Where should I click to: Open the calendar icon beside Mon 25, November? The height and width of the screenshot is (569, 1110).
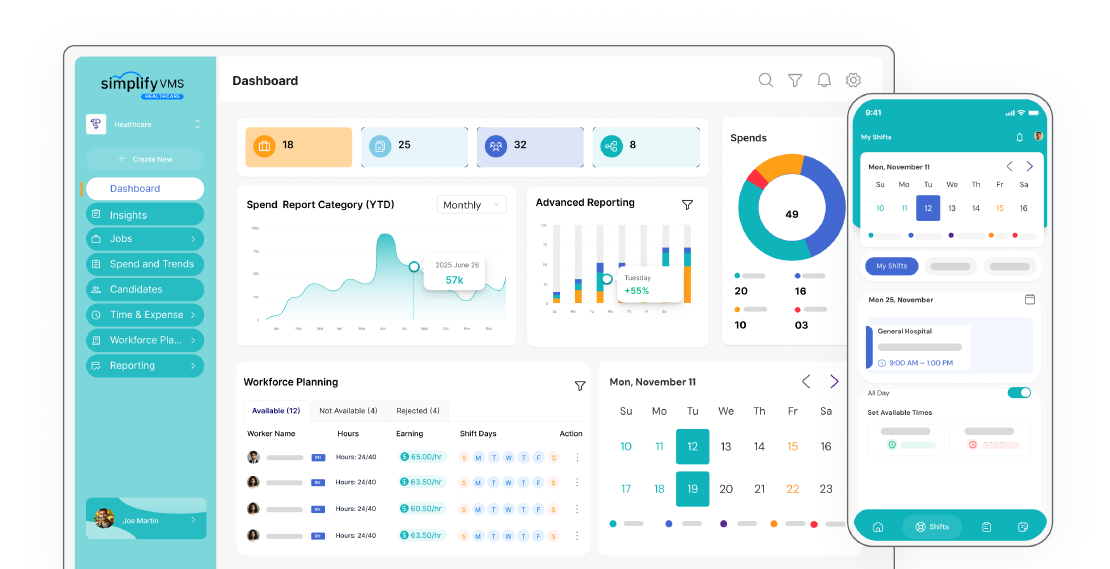[x=1030, y=299]
